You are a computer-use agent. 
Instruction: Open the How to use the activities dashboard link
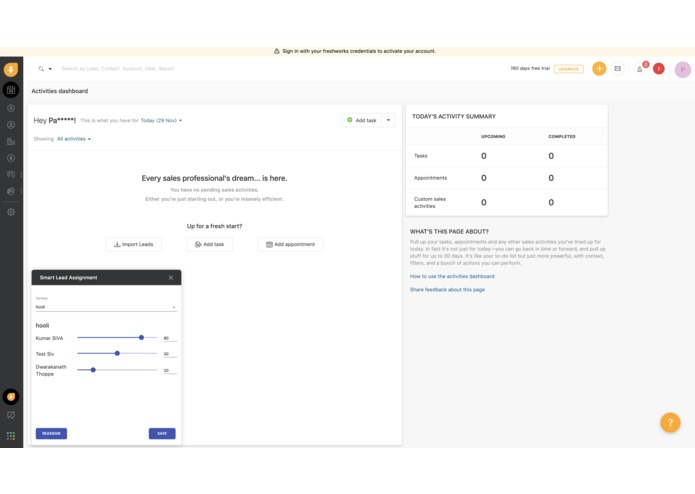tap(452, 276)
